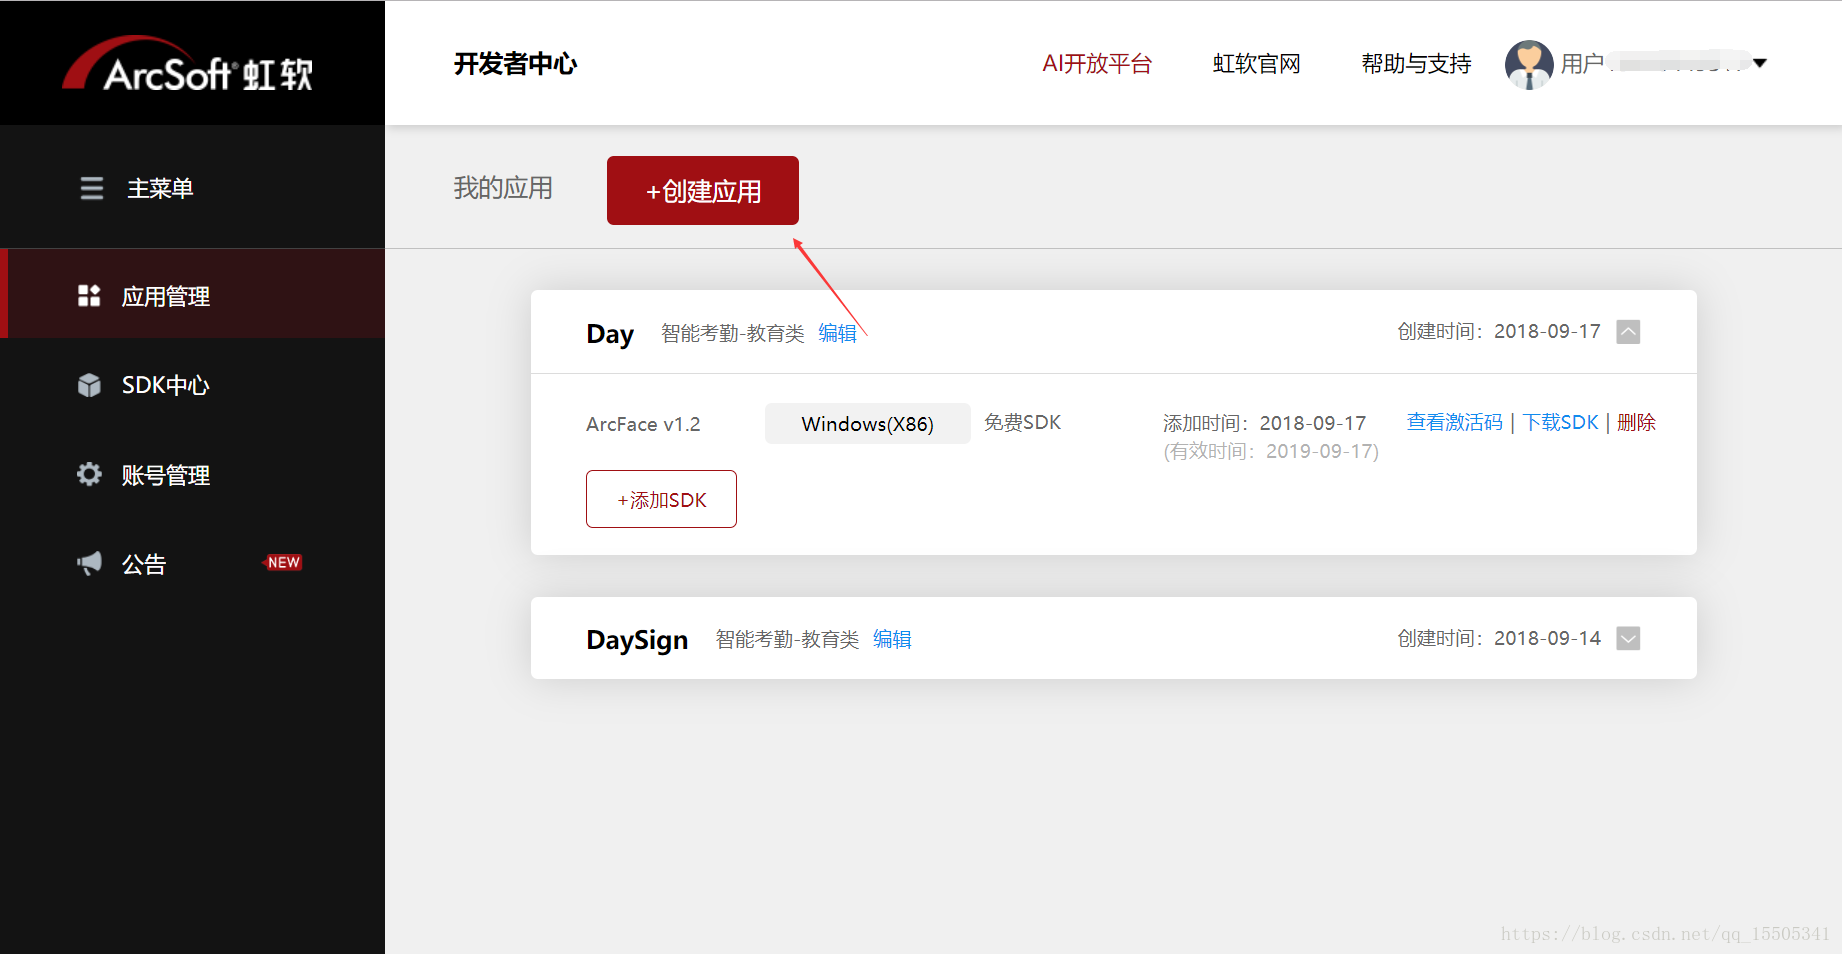The height and width of the screenshot is (954, 1842).
Task: Click the 我的应用 heading
Action: click(503, 188)
